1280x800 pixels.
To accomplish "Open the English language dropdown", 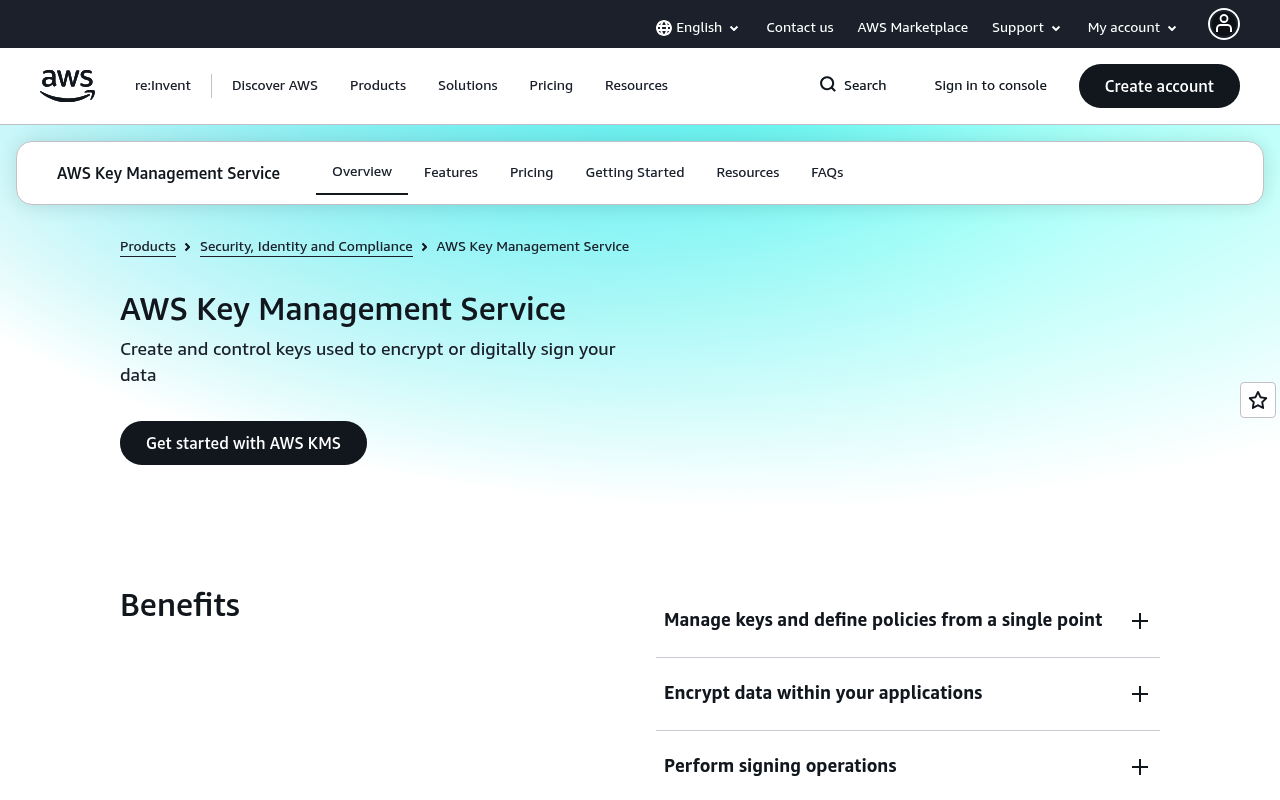I will [x=698, y=28].
